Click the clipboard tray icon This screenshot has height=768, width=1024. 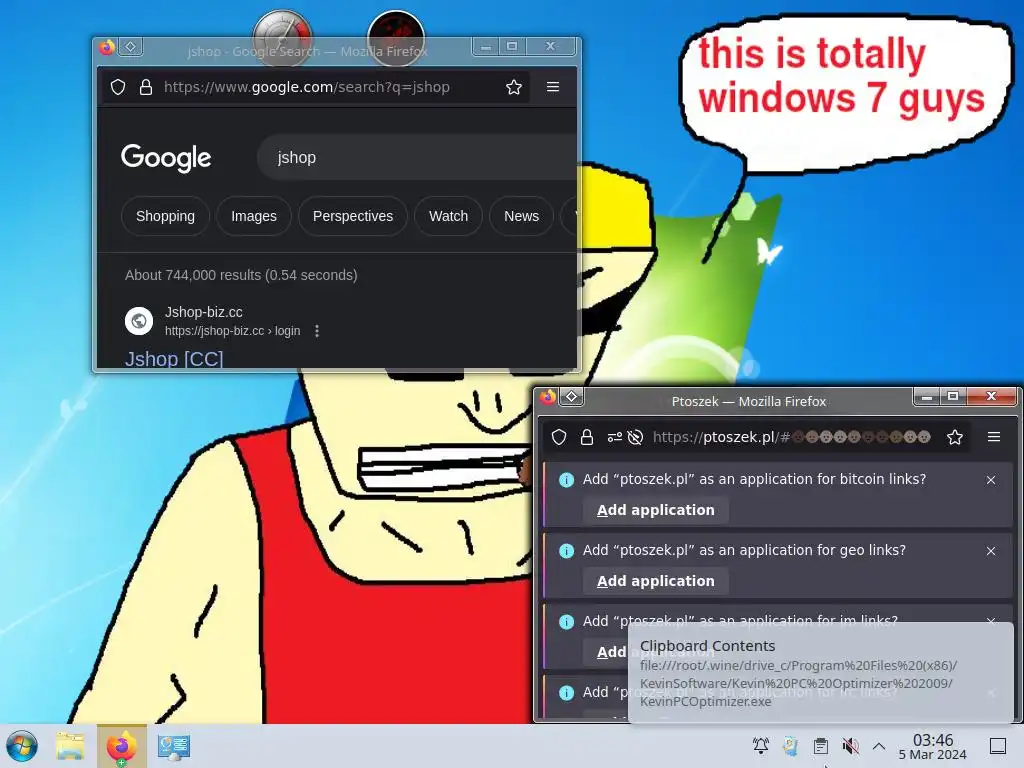point(821,746)
